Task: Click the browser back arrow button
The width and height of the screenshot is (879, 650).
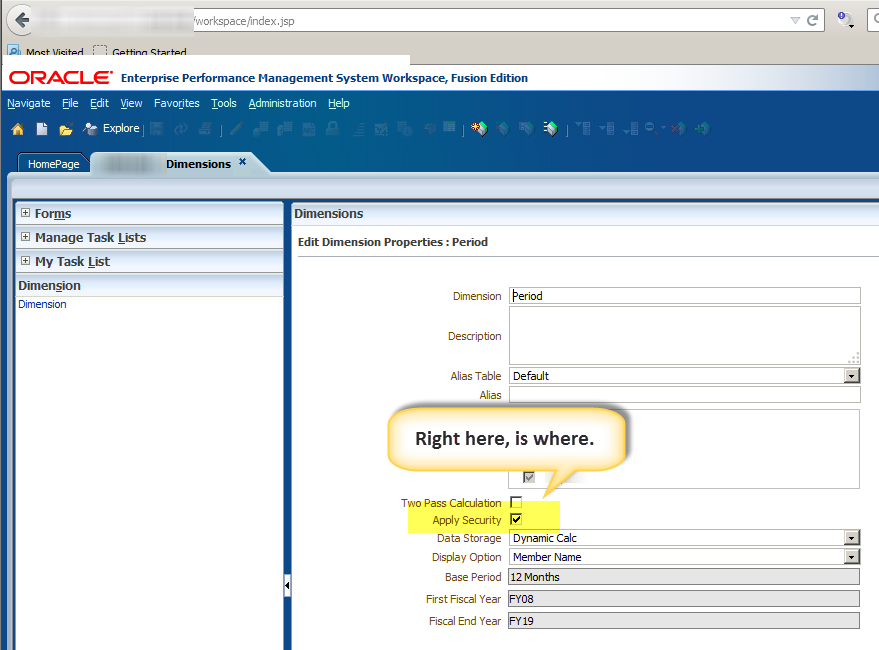Action: click(21, 20)
